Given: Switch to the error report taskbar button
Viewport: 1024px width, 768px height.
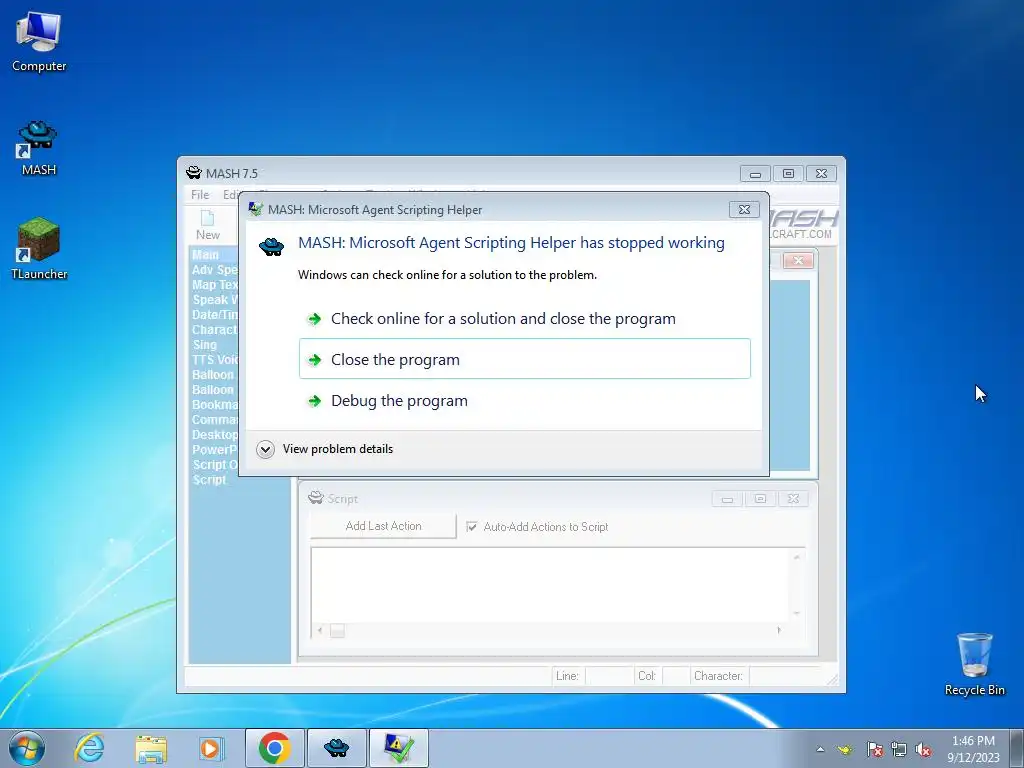Looking at the screenshot, I should pos(398,748).
